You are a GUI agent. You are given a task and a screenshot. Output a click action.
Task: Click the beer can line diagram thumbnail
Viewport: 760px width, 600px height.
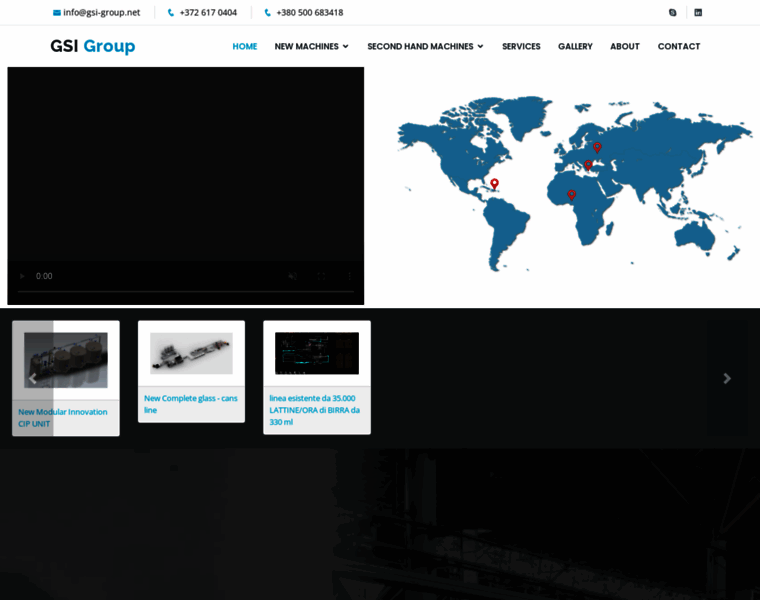pyautogui.click(x=316, y=353)
